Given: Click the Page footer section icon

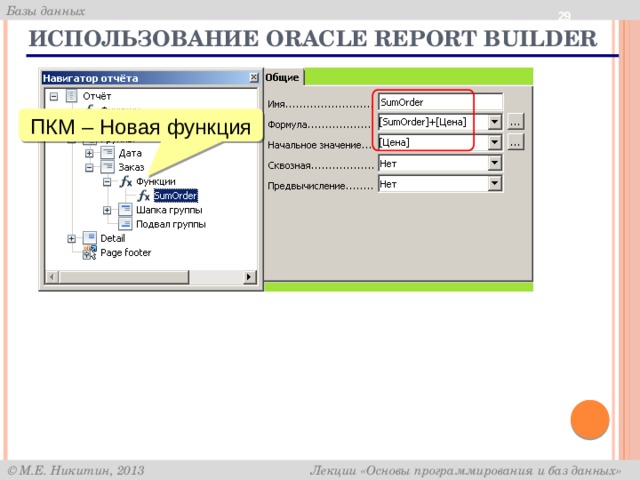Looking at the screenshot, I should [89, 252].
